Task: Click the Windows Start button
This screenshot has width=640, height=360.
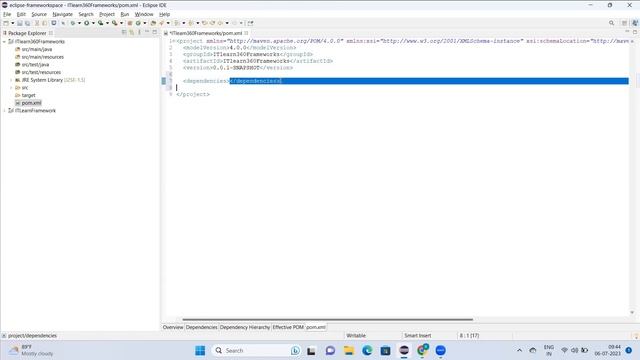Action: tap(200, 351)
